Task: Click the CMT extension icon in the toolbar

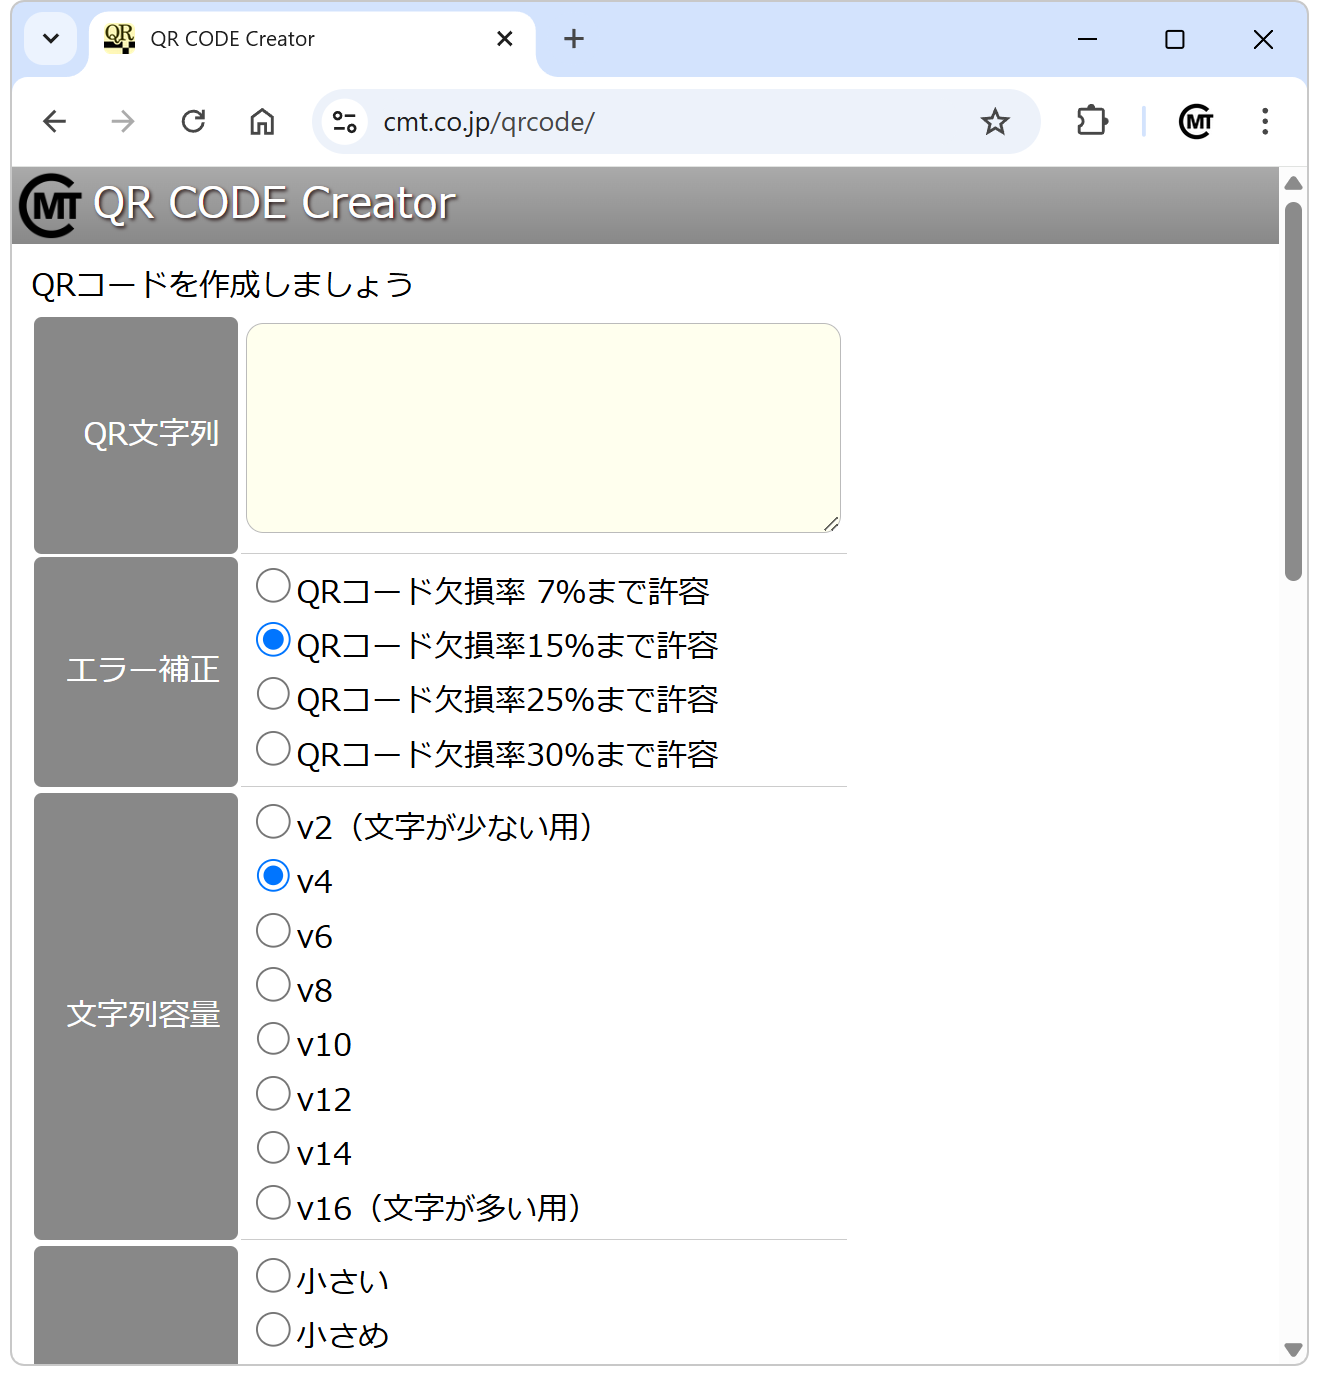Action: (1196, 122)
